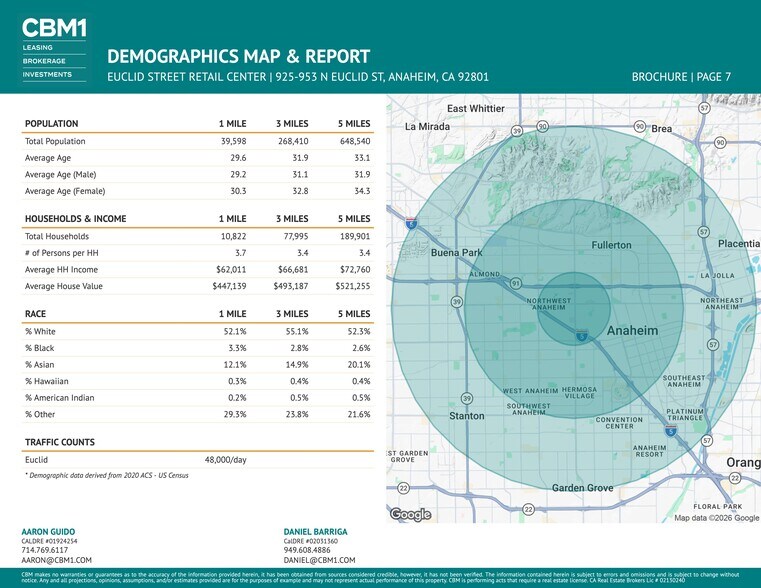Click the Map data ©2026 Google attribution

[716, 517]
